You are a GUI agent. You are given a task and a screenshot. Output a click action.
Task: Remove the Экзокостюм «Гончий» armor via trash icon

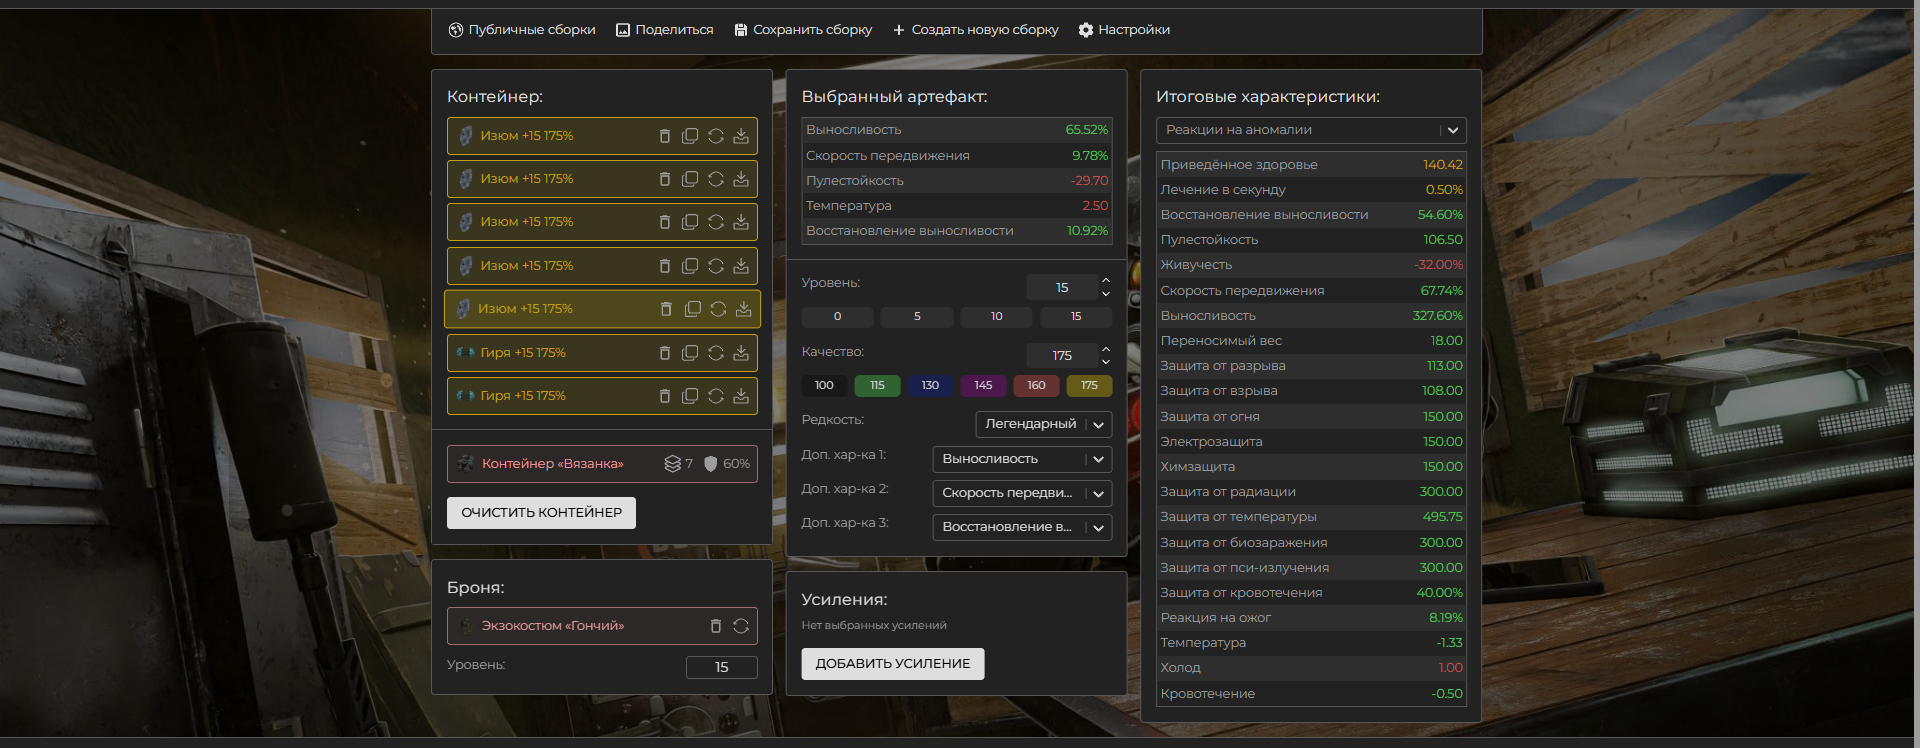click(x=716, y=626)
